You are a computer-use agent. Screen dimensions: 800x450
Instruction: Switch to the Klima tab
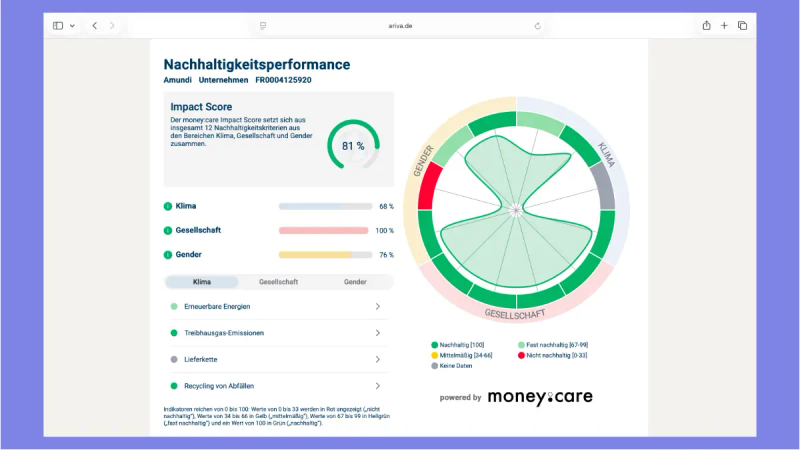click(x=202, y=282)
